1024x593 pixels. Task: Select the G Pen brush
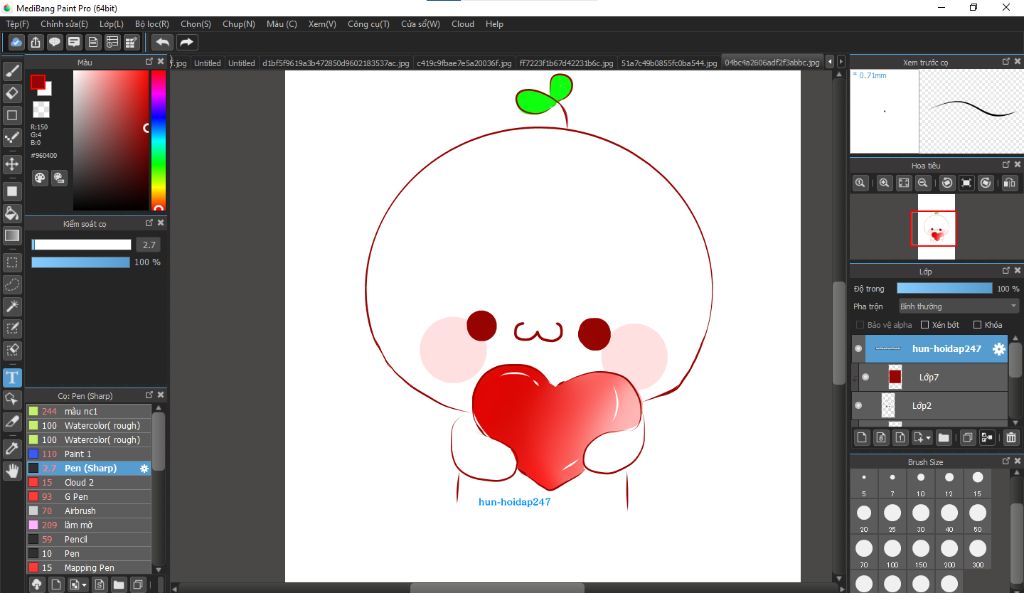coord(89,496)
